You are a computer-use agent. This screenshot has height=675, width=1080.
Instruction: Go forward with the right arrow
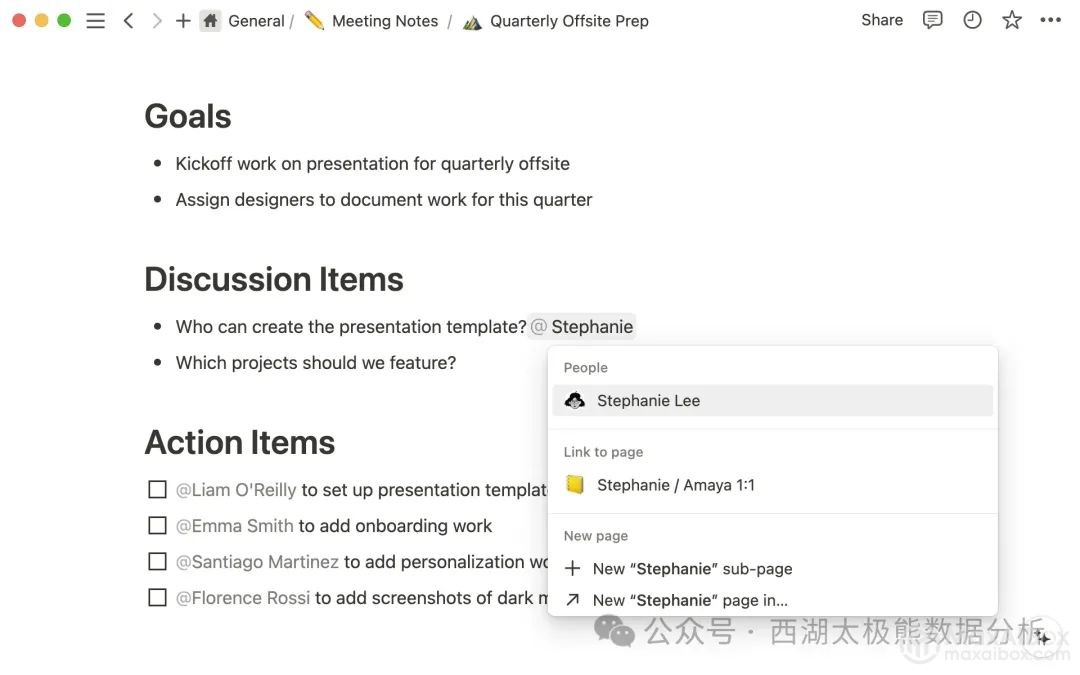click(x=156, y=21)
